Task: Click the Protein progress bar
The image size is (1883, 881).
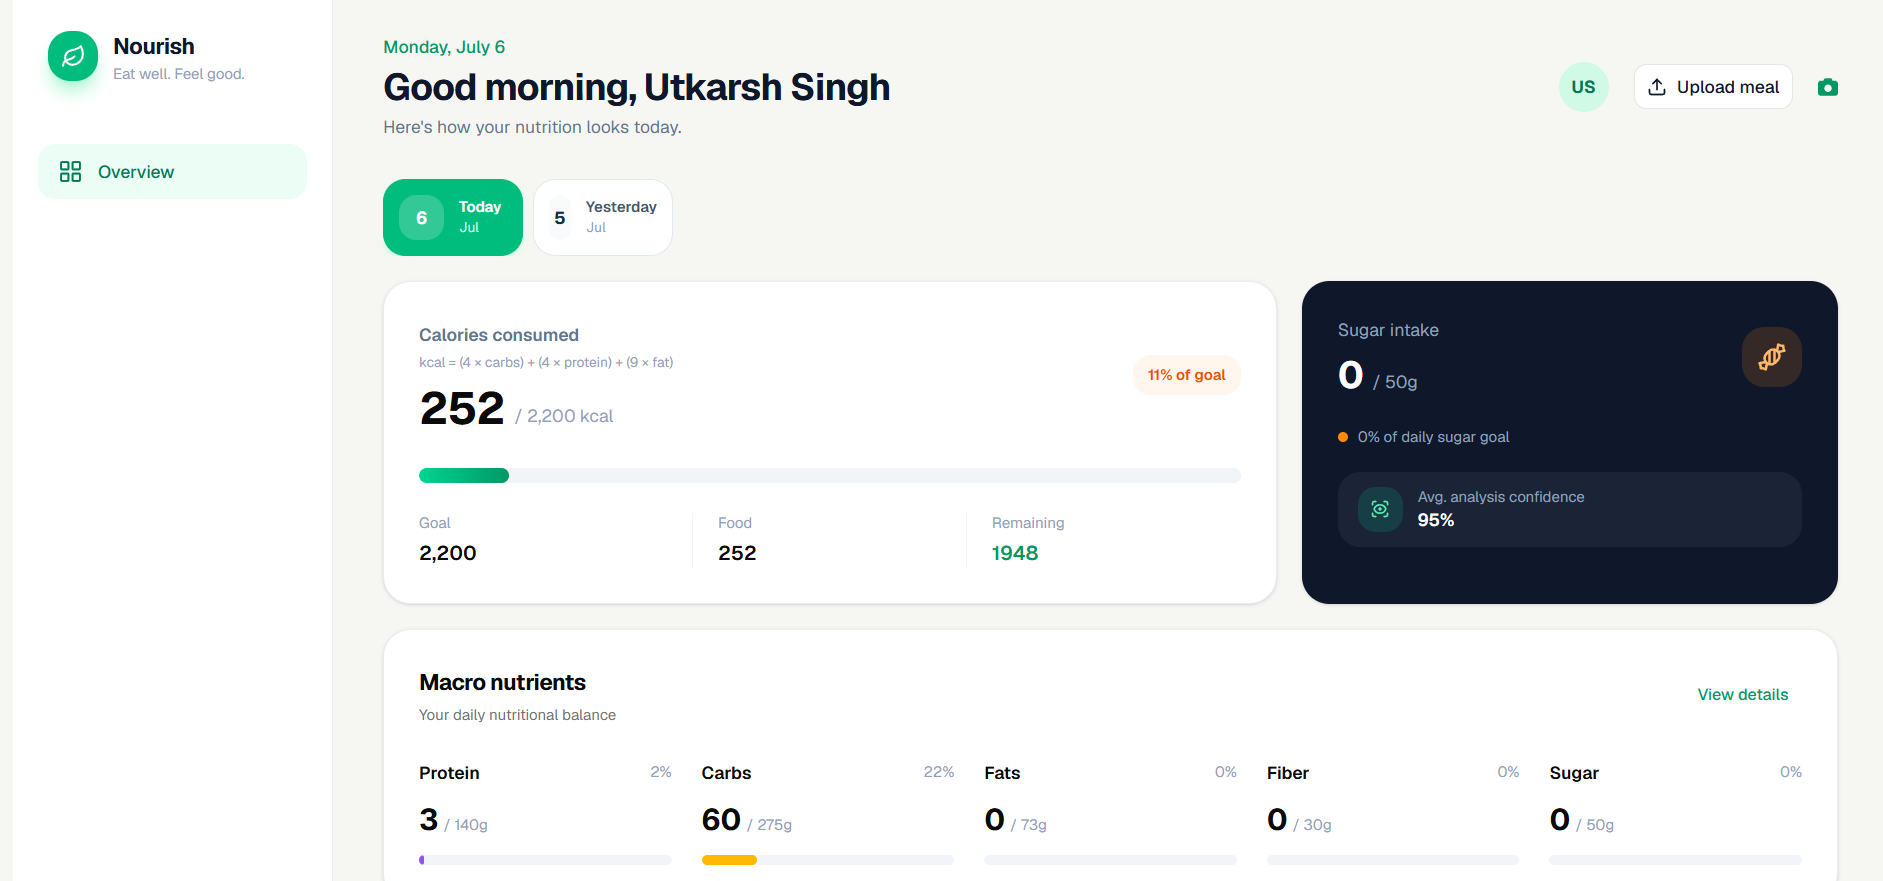Action: click(545, 860)
